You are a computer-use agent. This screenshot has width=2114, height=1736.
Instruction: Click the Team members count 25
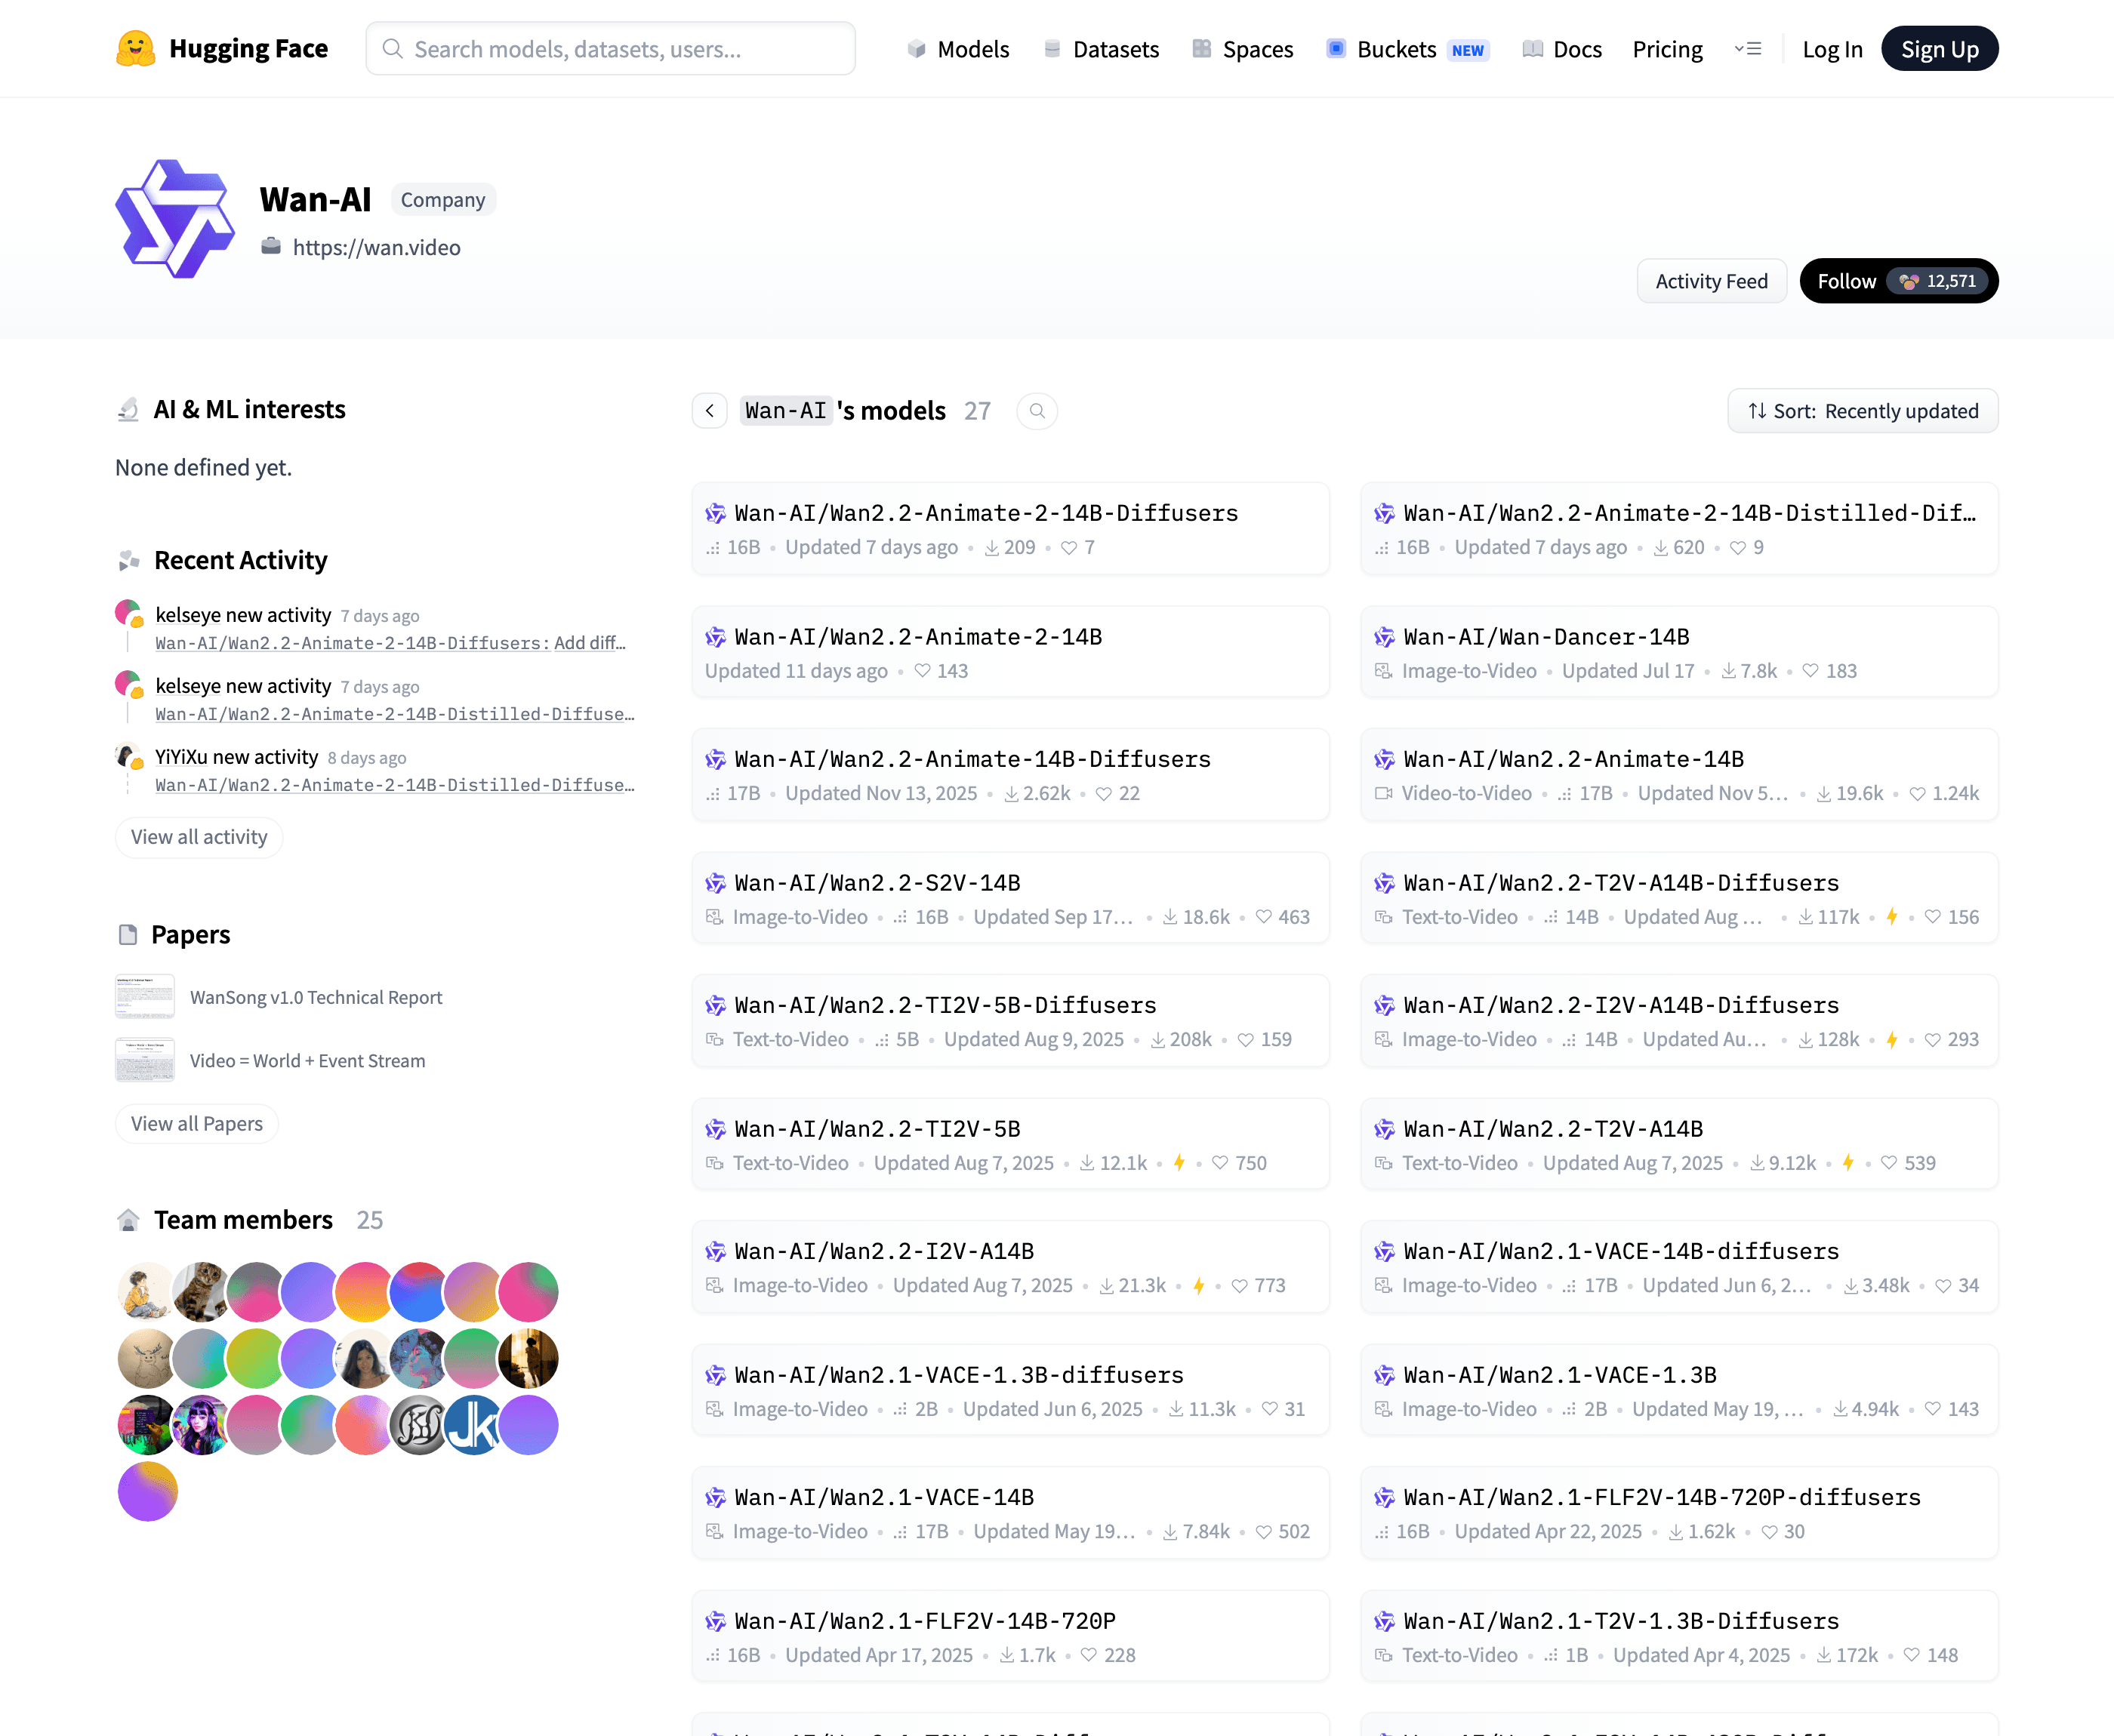(370, 1220)
